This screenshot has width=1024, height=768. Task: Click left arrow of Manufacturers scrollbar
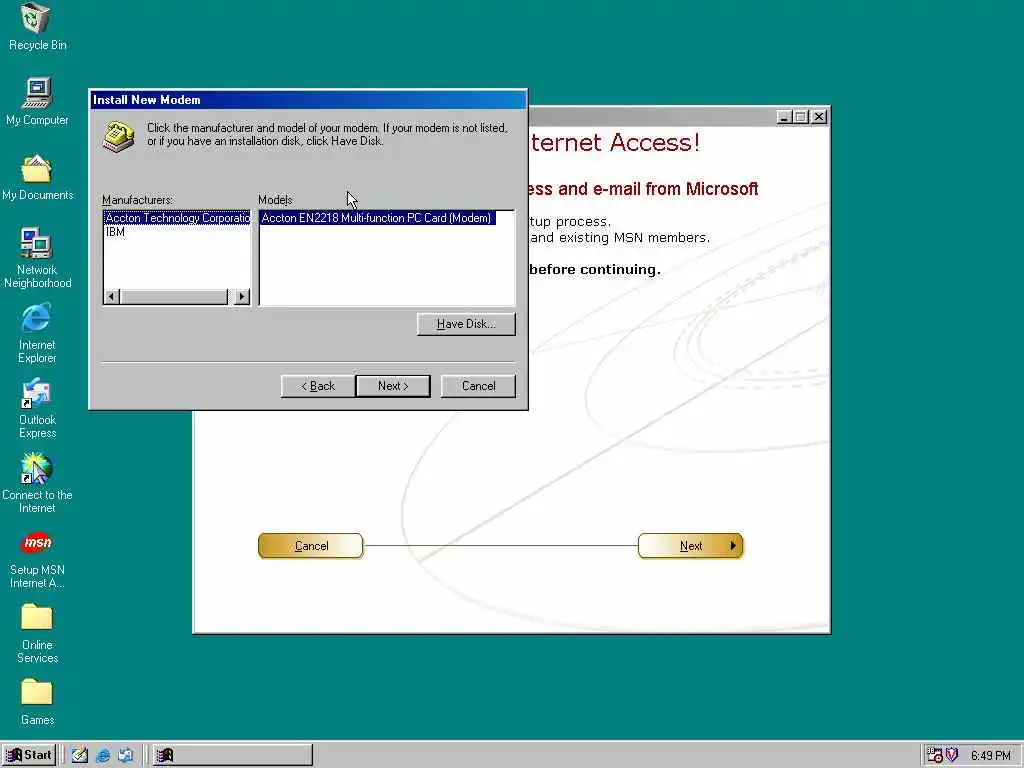tap(112, 297)
